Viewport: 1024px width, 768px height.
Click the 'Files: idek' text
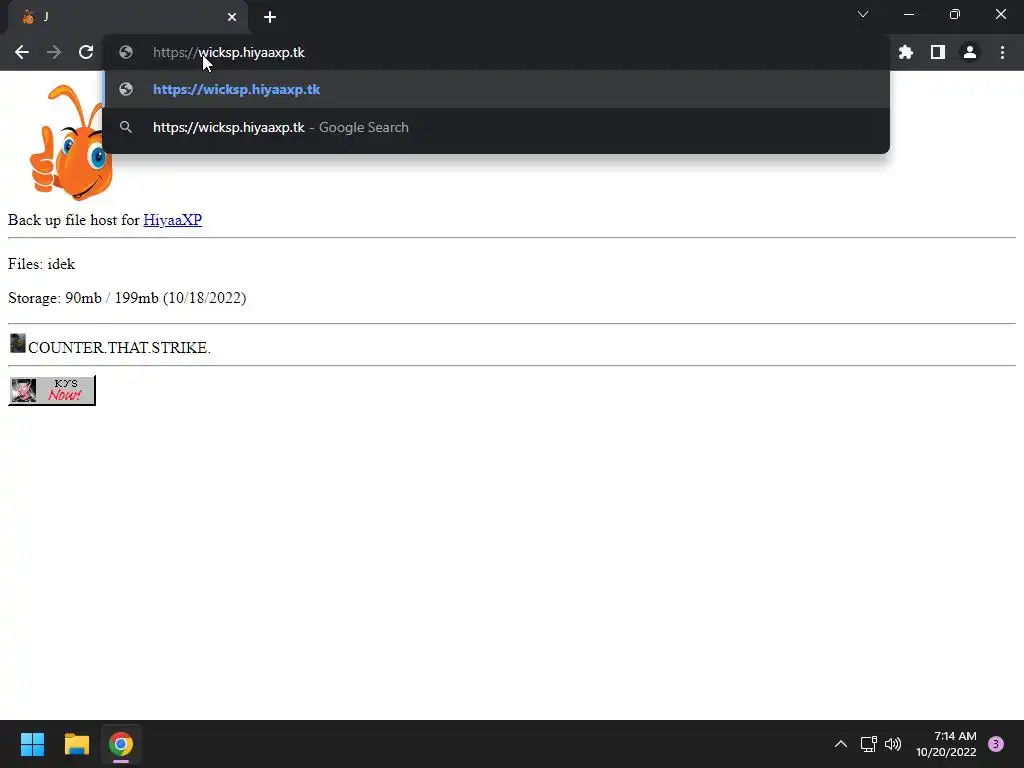point(42,264)
